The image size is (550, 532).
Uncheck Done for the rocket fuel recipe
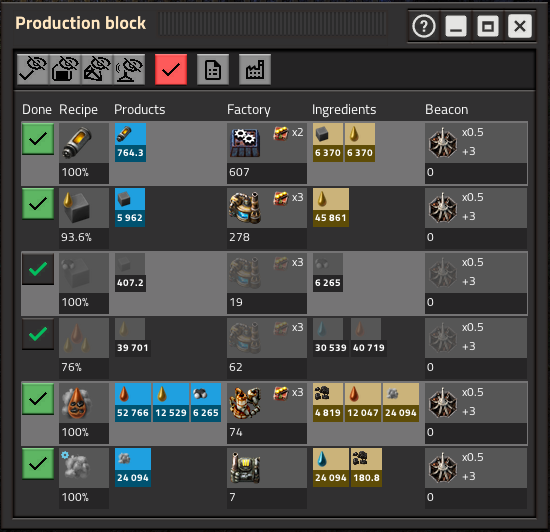38,139
